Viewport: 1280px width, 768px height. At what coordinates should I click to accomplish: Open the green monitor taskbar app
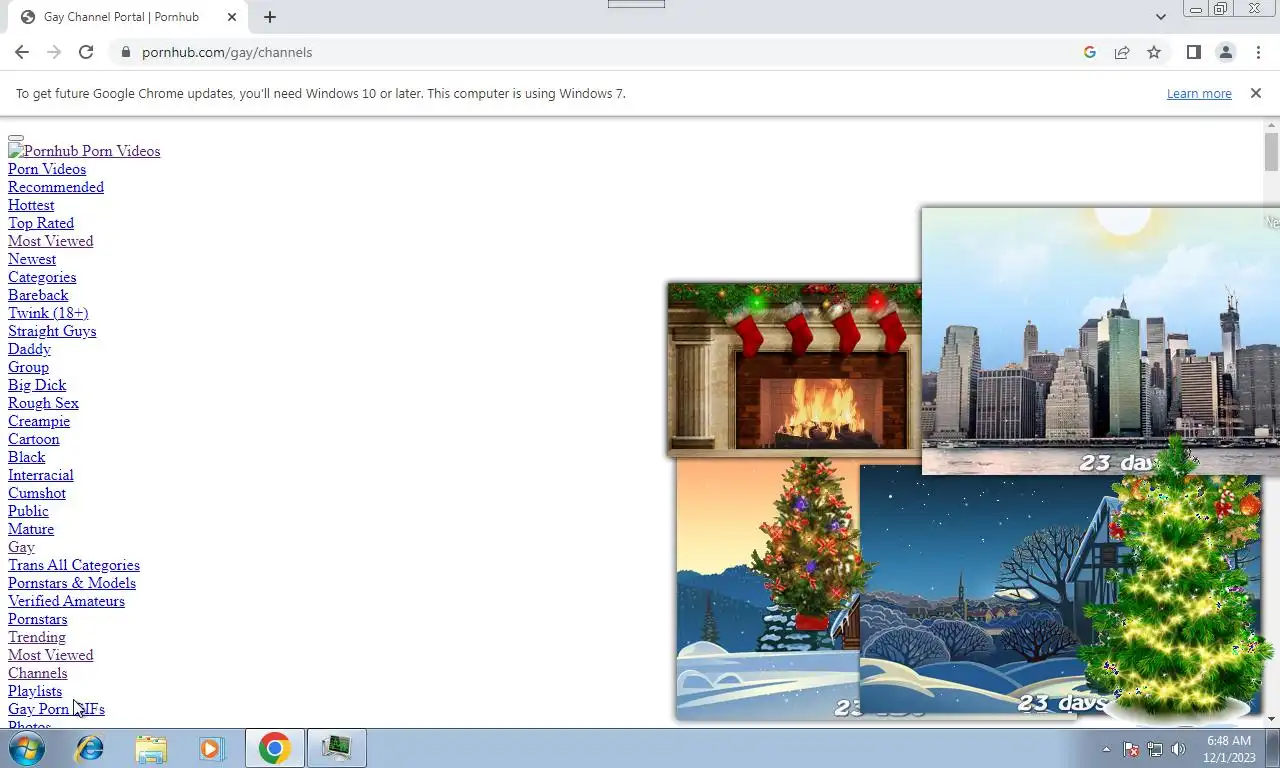pos(336,748)
